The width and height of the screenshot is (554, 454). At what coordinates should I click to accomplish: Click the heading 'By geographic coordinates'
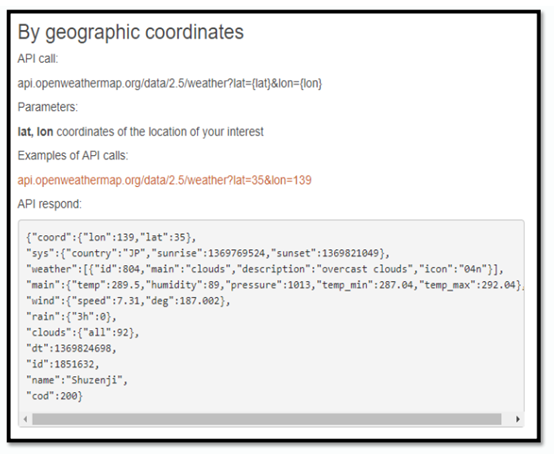pyautogui.click(x=131, y=33)
